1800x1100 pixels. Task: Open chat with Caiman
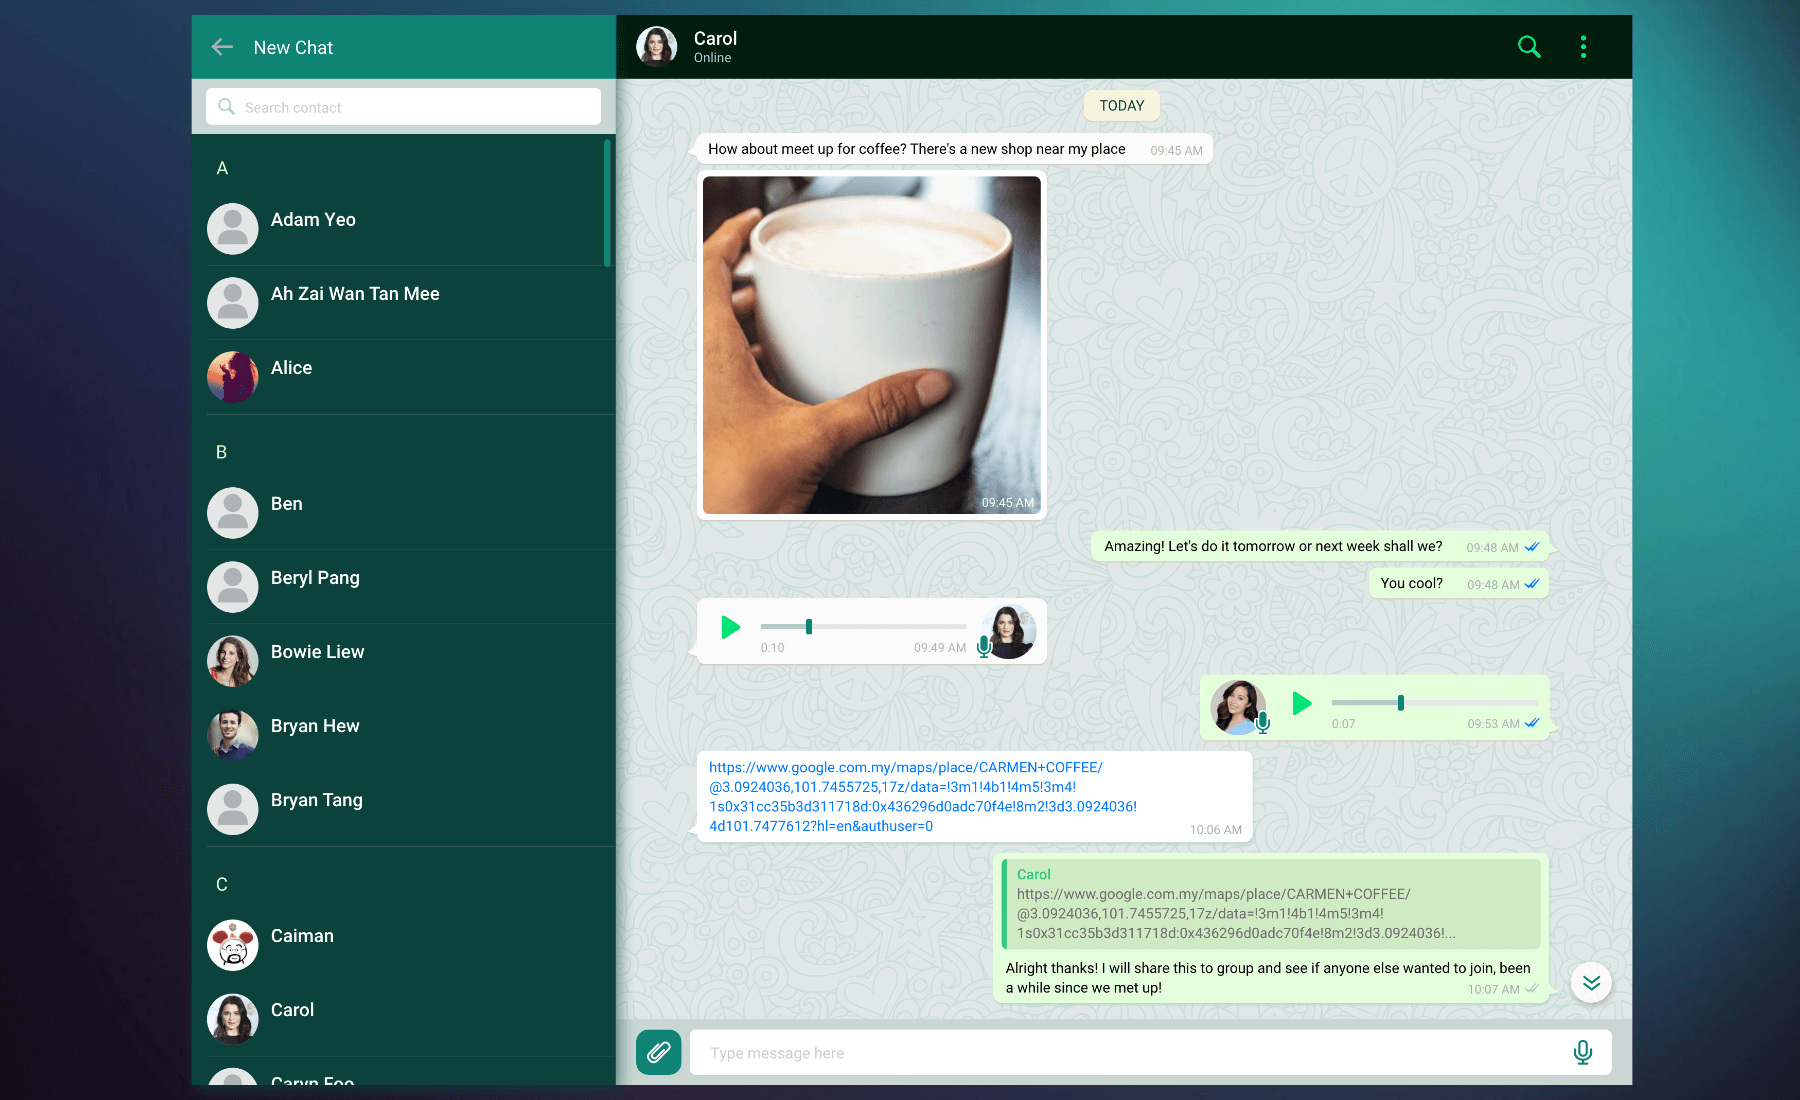[x=410, y=945]
